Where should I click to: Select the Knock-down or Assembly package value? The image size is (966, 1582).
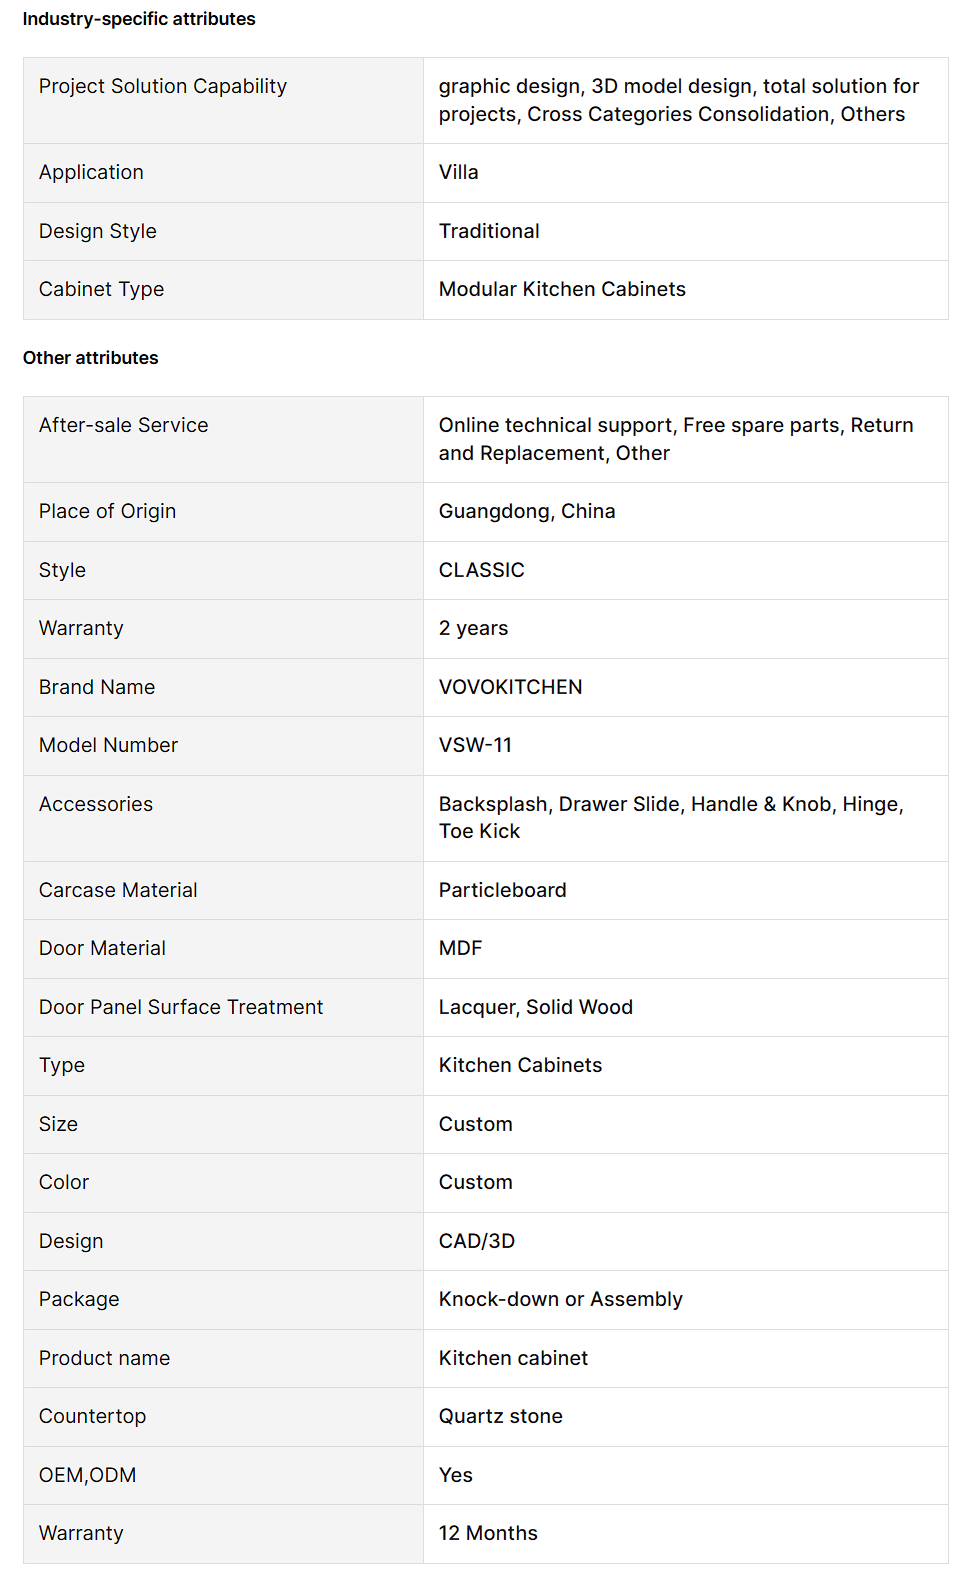[x=561, y=1300]
